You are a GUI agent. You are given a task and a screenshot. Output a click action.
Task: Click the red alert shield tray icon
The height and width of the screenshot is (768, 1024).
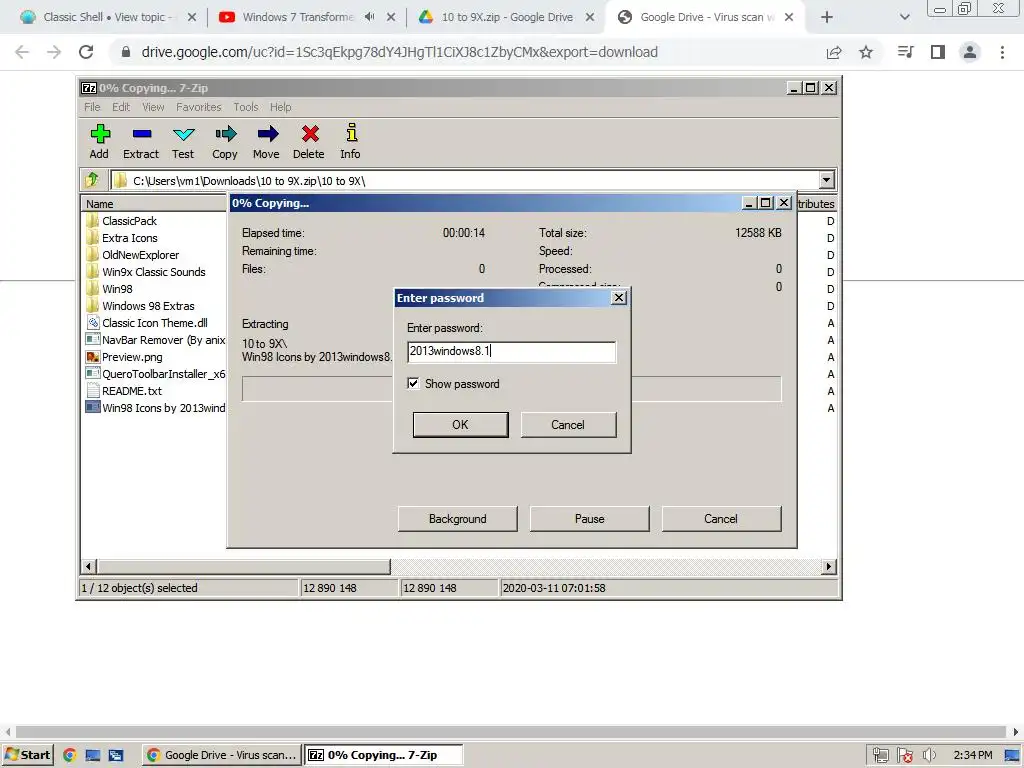pos(904,756)
